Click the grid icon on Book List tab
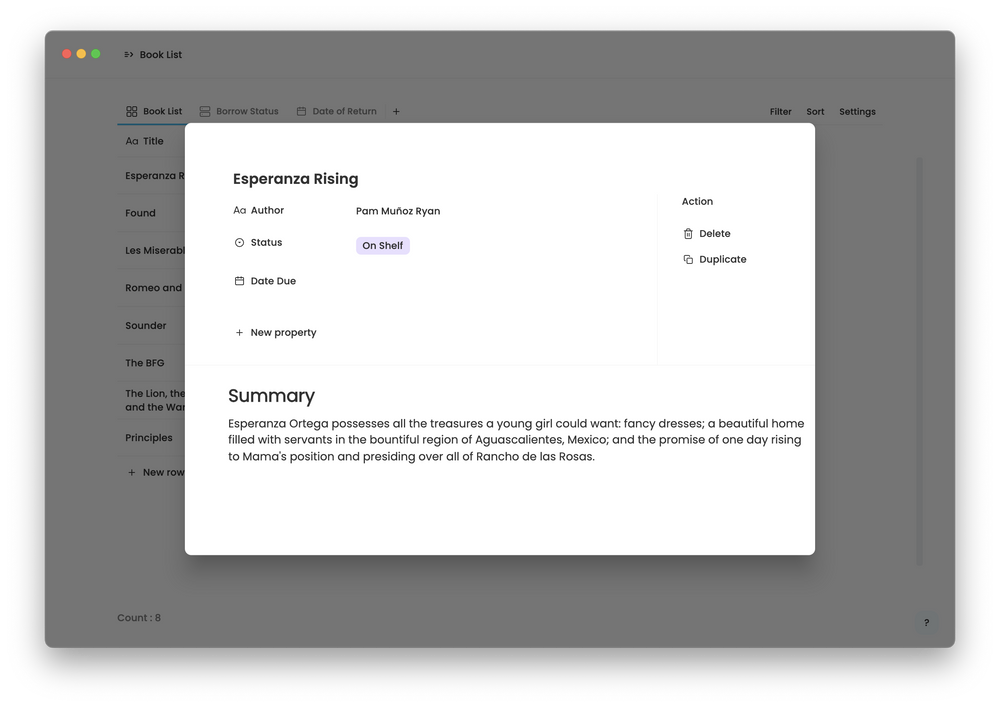This screenshot has width=1000, height=707. [132, 112]
